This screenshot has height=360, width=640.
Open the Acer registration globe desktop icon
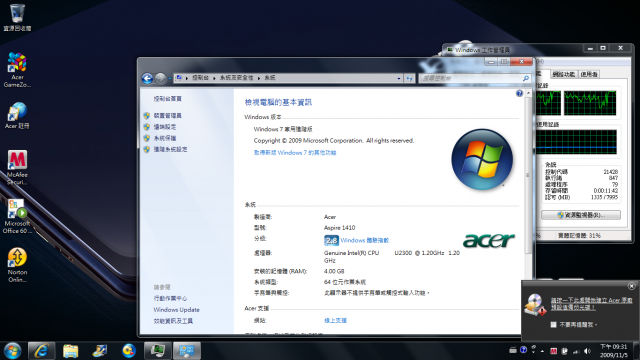pyautogui.click(x=17, y=116)
